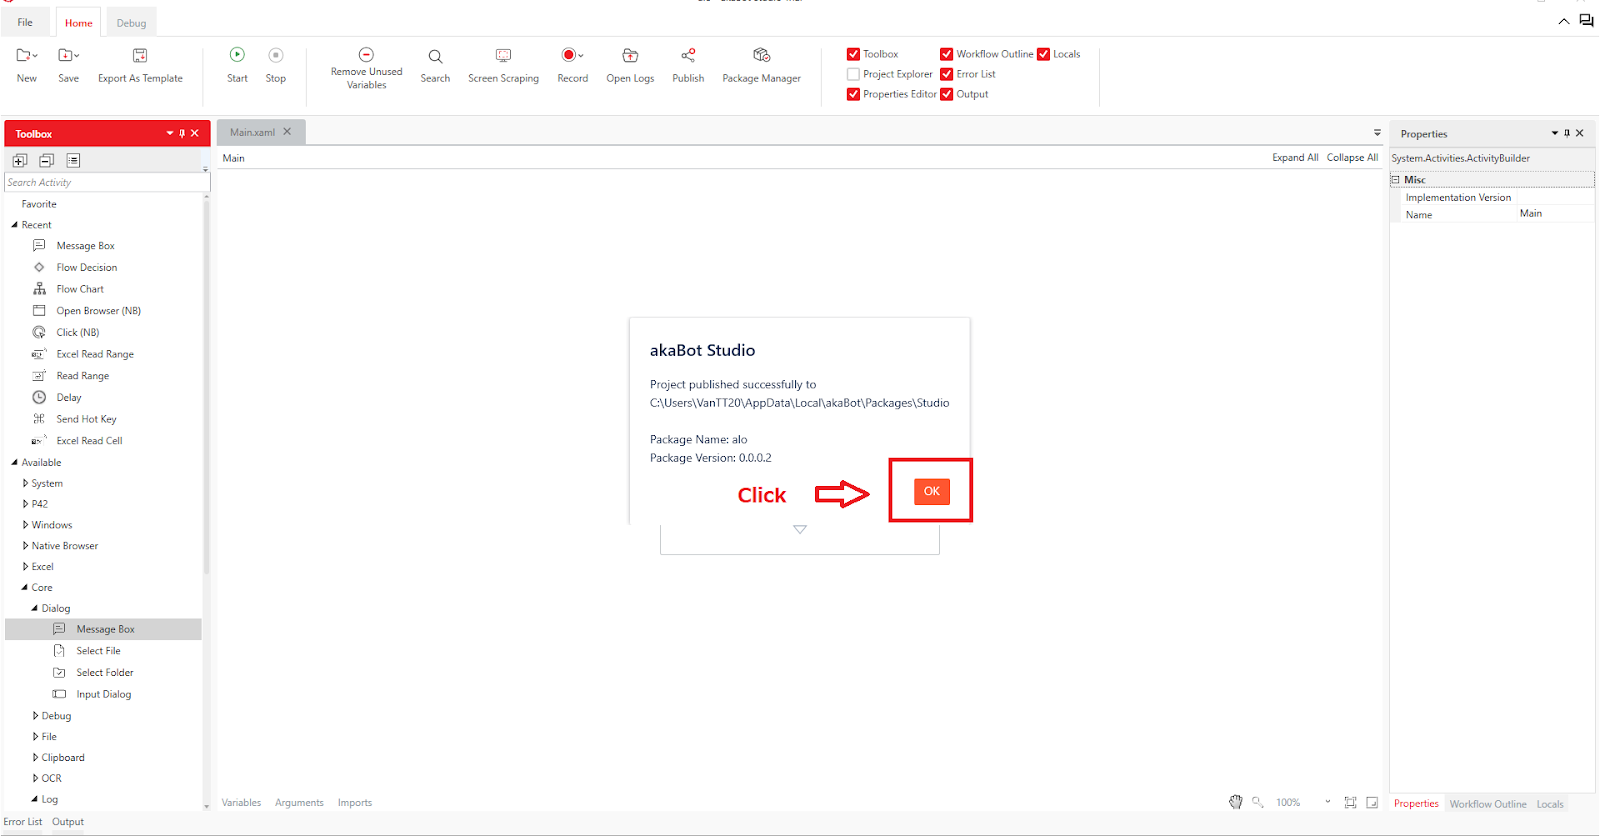This screenshot has height=836, width=1600.
Task: Collapse the Available section in Toolbox
Action: pyautogui.click(x=15, y=462)
